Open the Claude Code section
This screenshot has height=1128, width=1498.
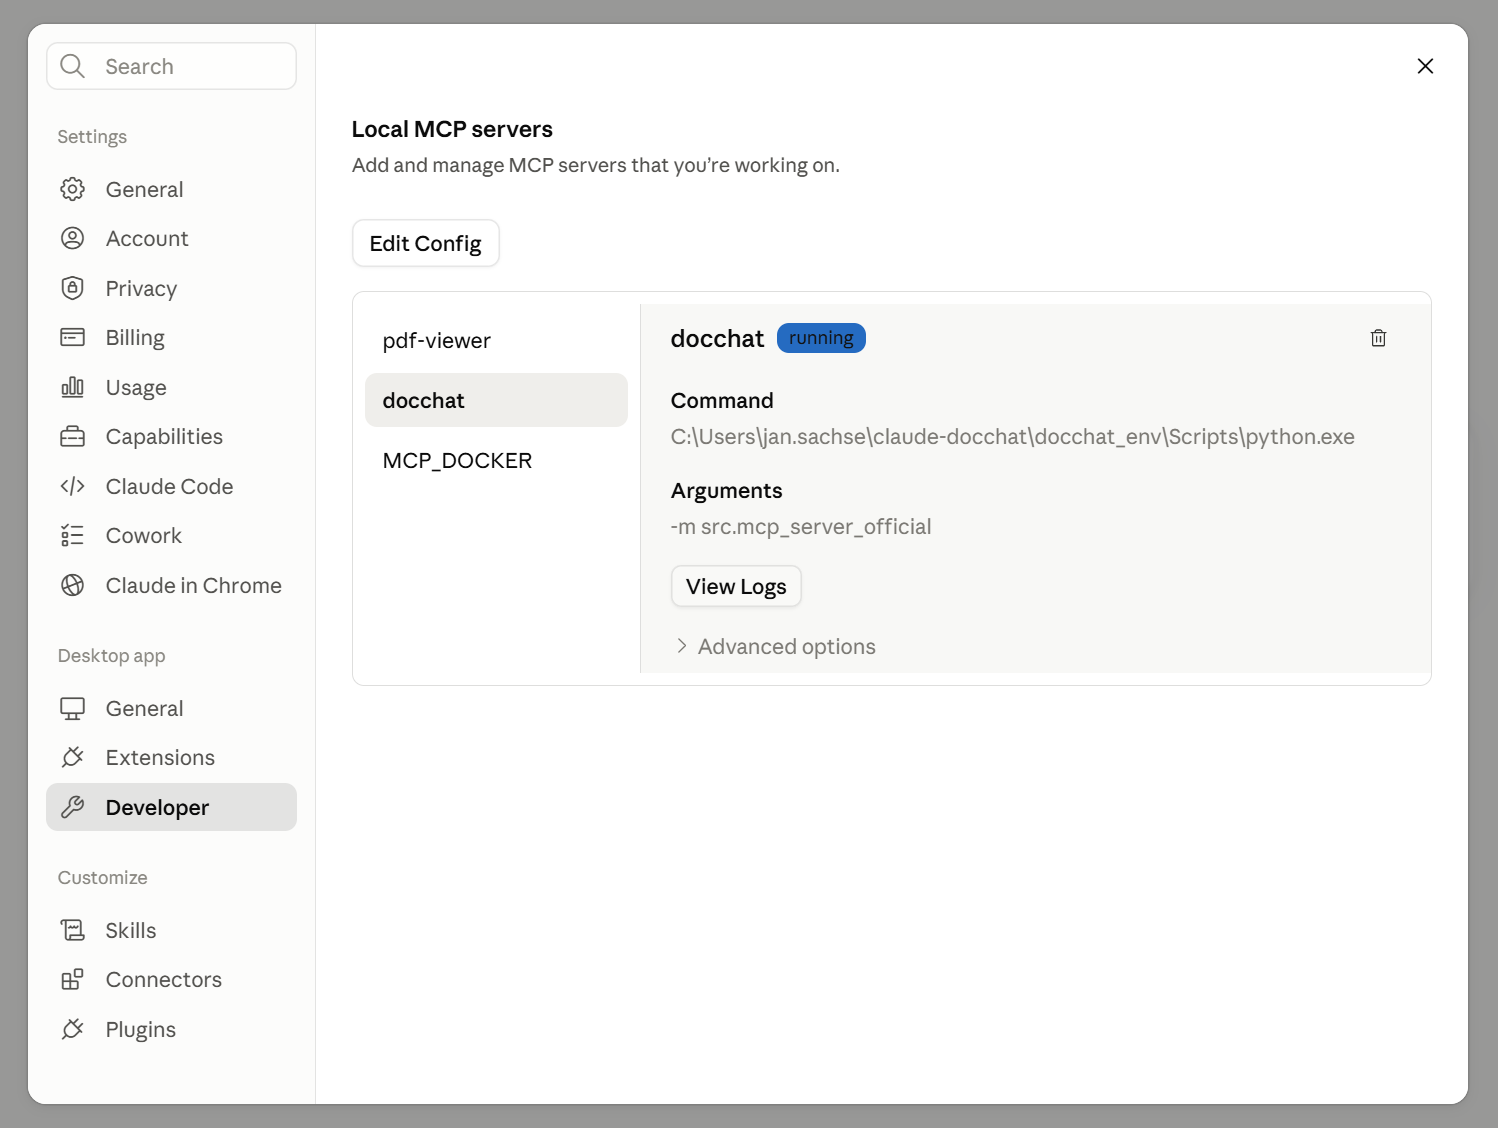[169, 486]
